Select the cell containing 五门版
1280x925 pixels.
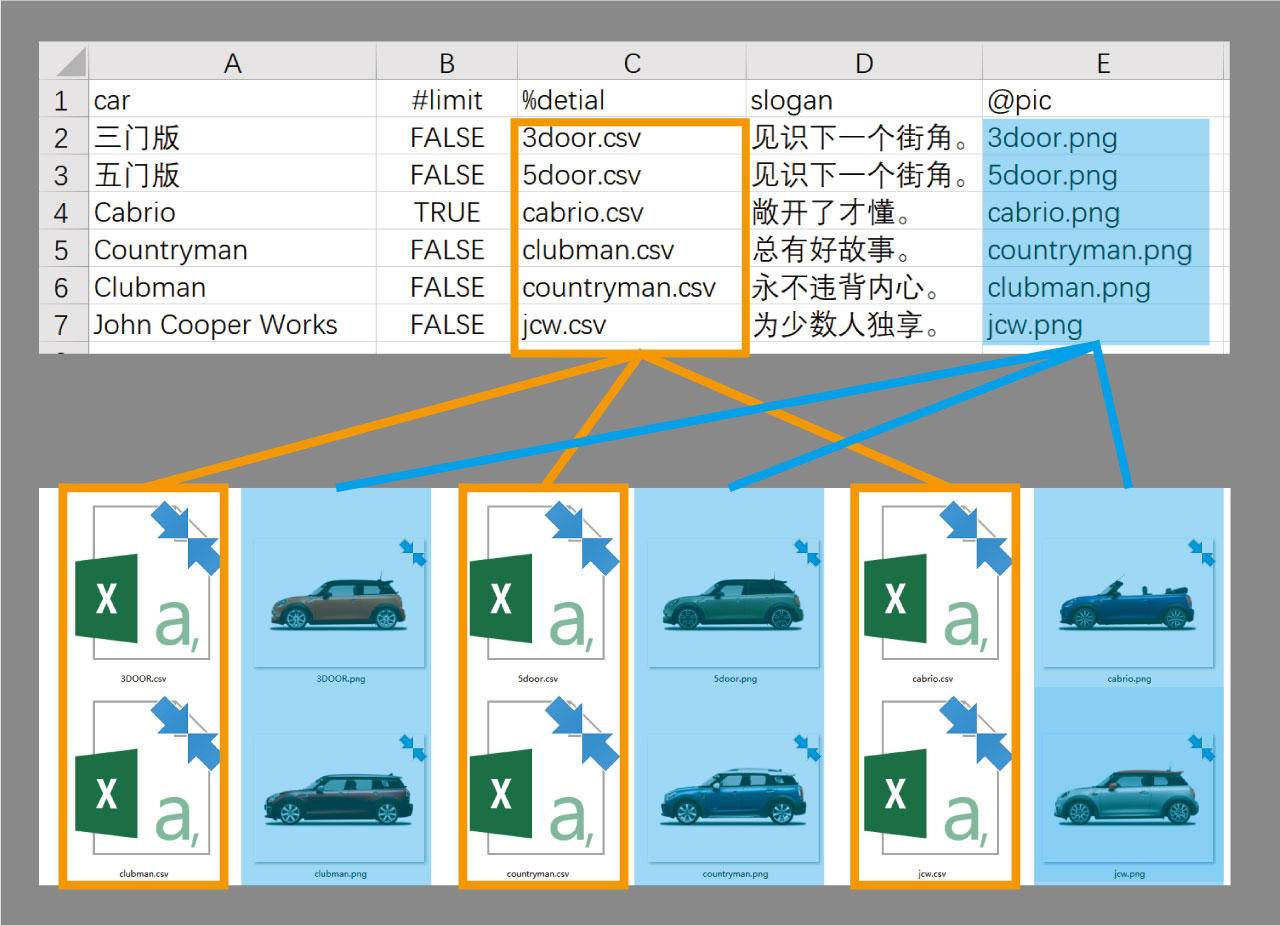click(232, 174)
